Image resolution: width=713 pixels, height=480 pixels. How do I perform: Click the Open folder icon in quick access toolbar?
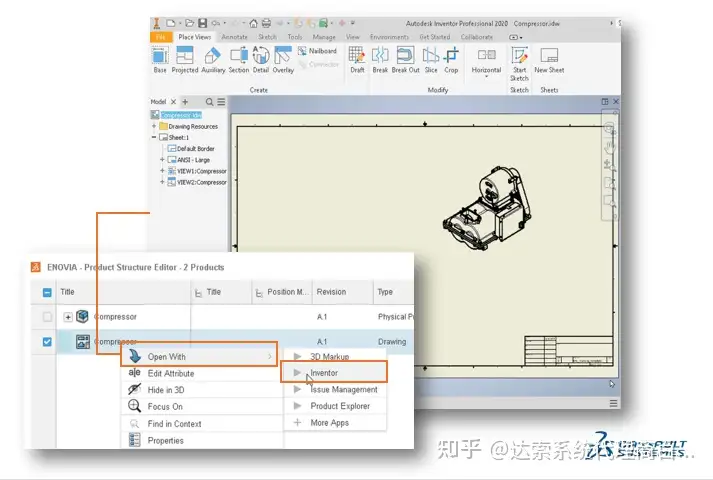click(x=190, y=23)
